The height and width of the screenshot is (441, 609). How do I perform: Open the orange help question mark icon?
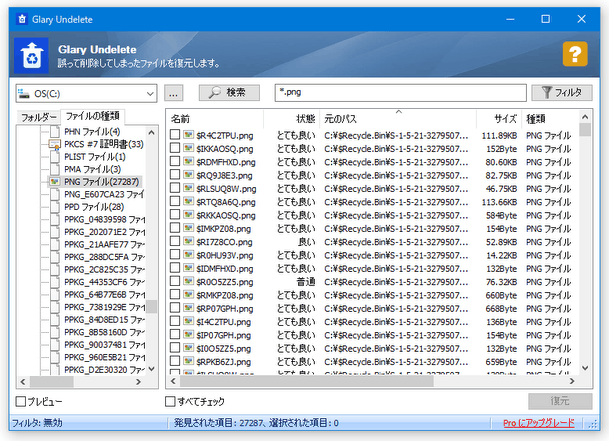(x=575, y=54)
